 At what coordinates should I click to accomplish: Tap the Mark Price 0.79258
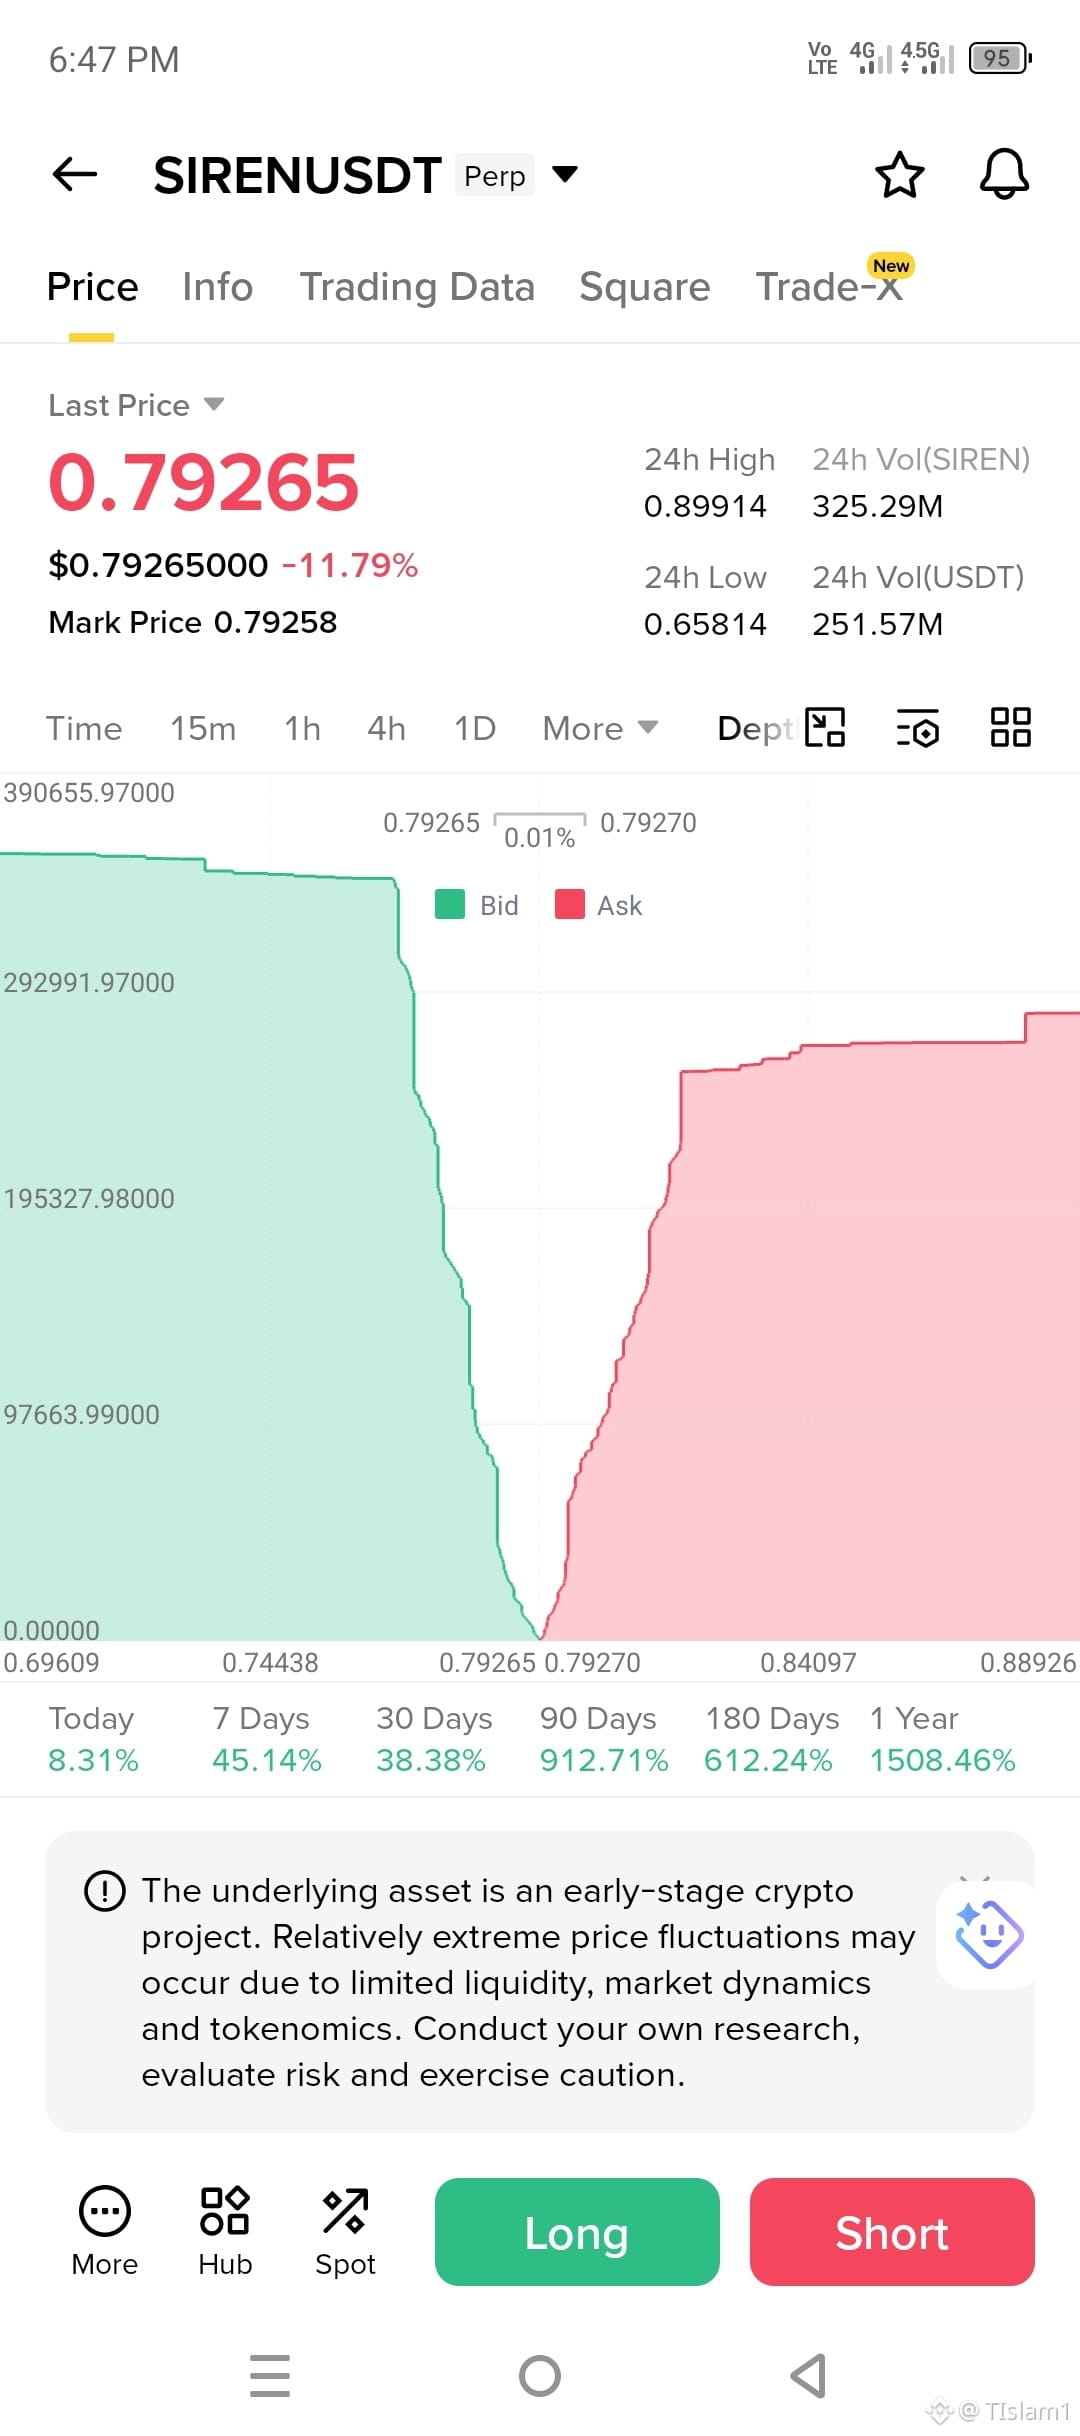[193, 622]
